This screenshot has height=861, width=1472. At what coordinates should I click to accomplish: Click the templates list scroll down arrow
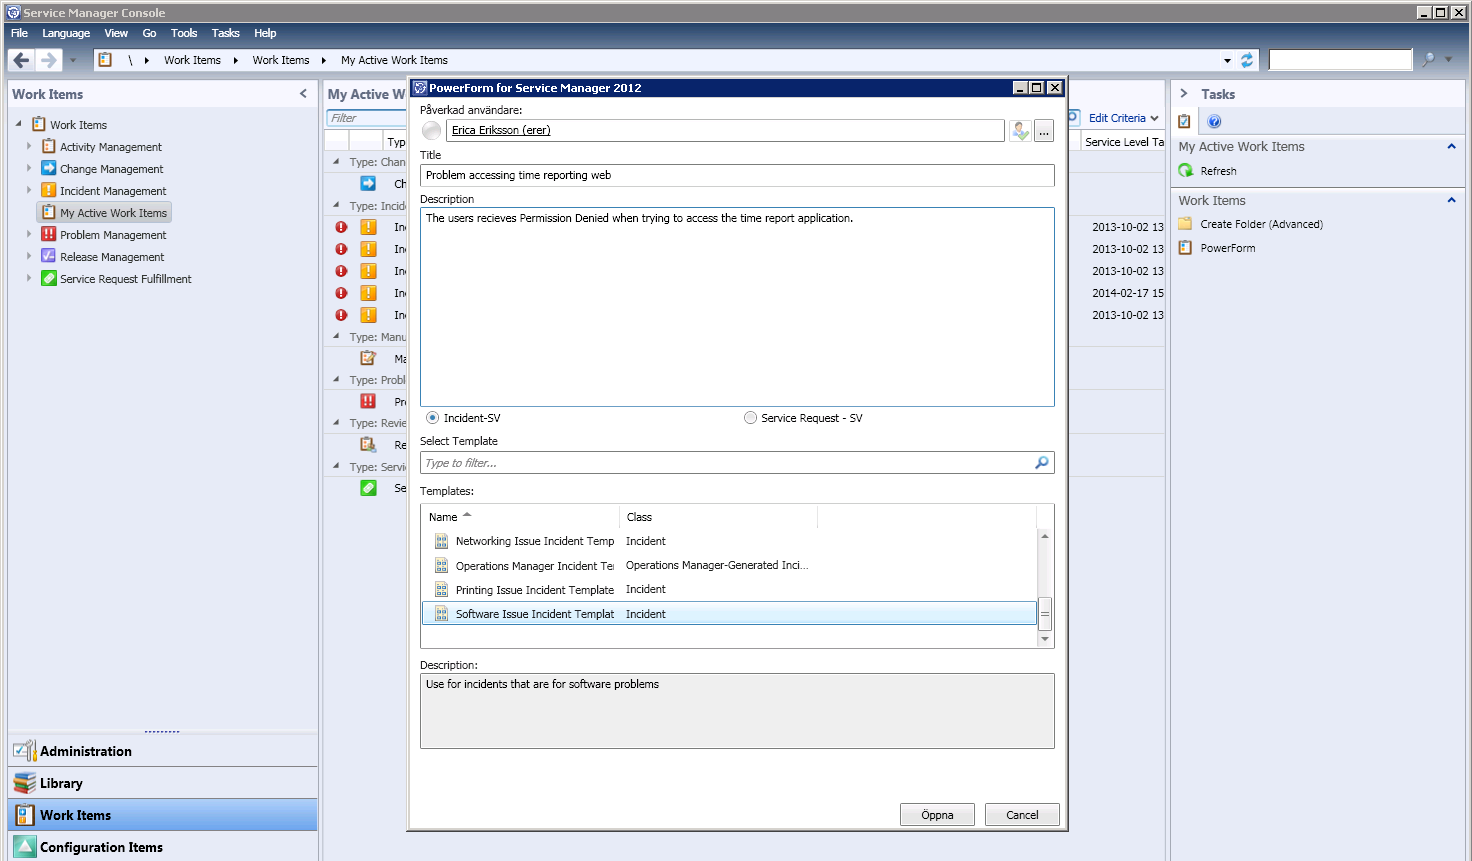pyautogui.click(x=1045, y=639)
